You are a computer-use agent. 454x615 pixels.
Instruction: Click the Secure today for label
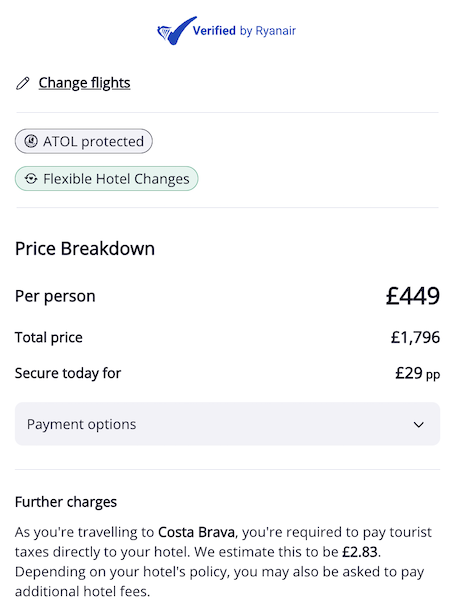click(x=68, y=373)
